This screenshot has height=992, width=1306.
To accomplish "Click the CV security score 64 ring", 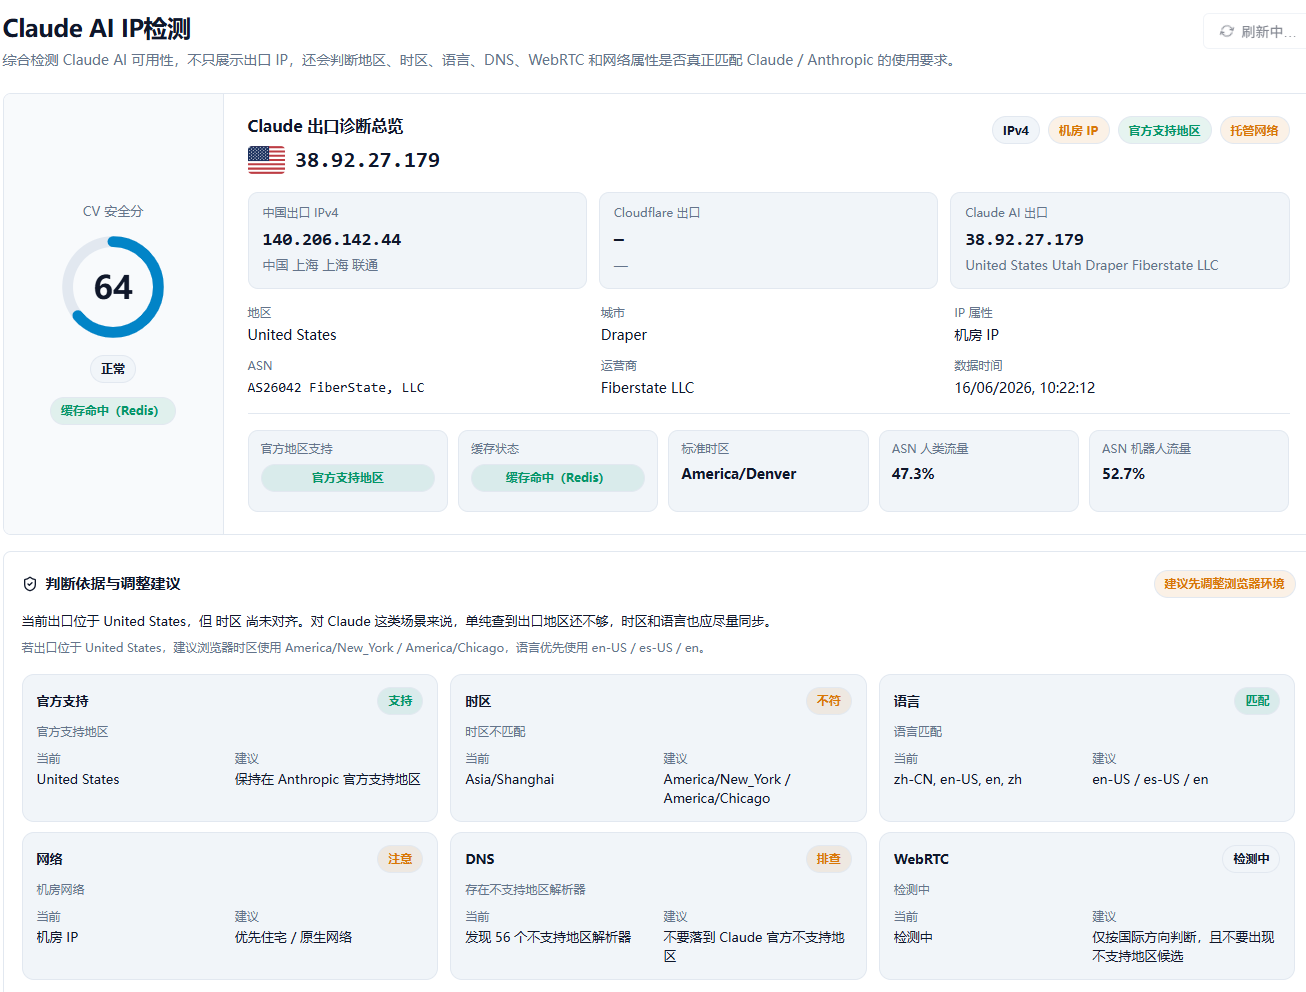I will (x=113, y=287).
